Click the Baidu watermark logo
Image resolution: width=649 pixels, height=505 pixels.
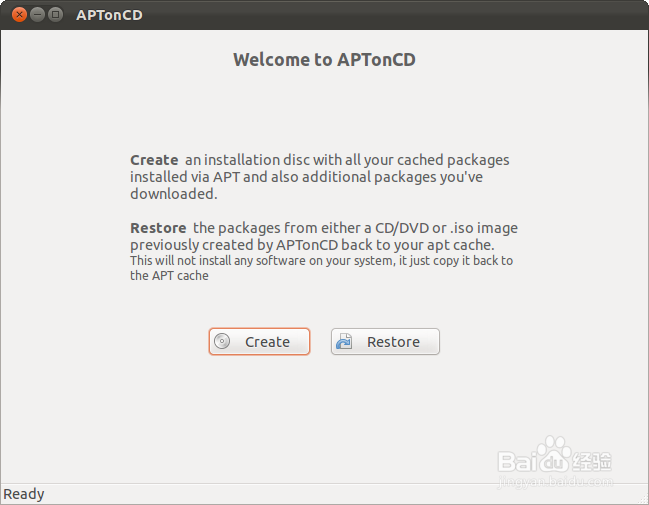pos(555,457)
